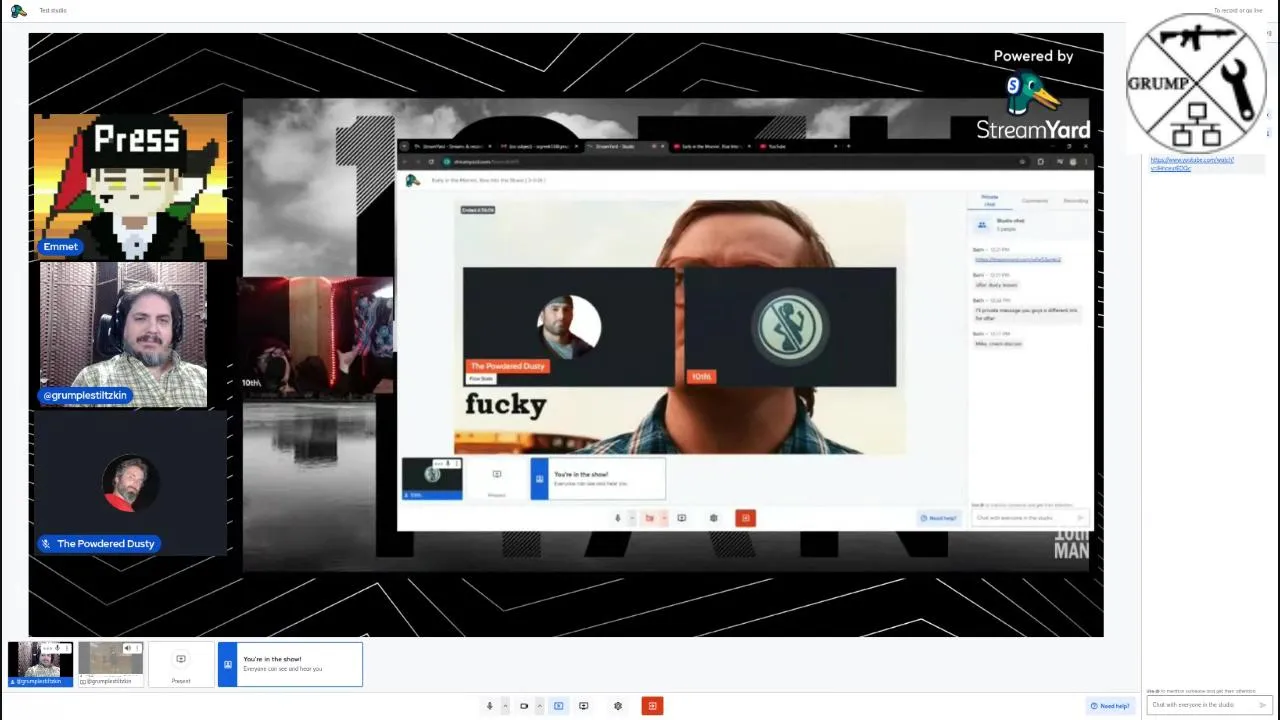
Task: Open the camera options chevron
Action: click(539, 706)
